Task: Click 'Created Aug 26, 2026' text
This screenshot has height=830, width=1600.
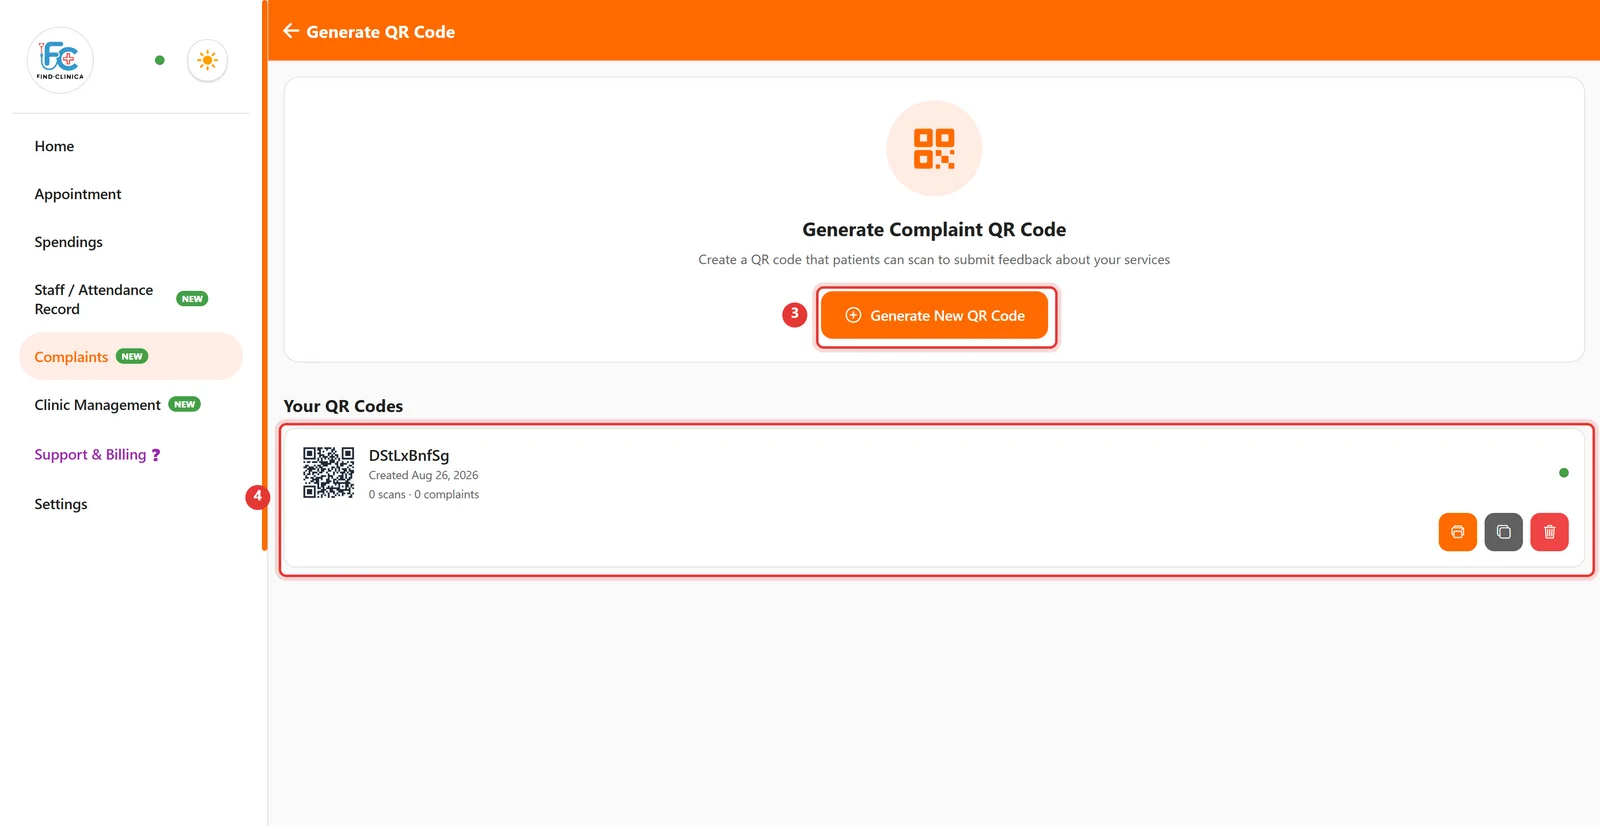Action: point(424,476)
